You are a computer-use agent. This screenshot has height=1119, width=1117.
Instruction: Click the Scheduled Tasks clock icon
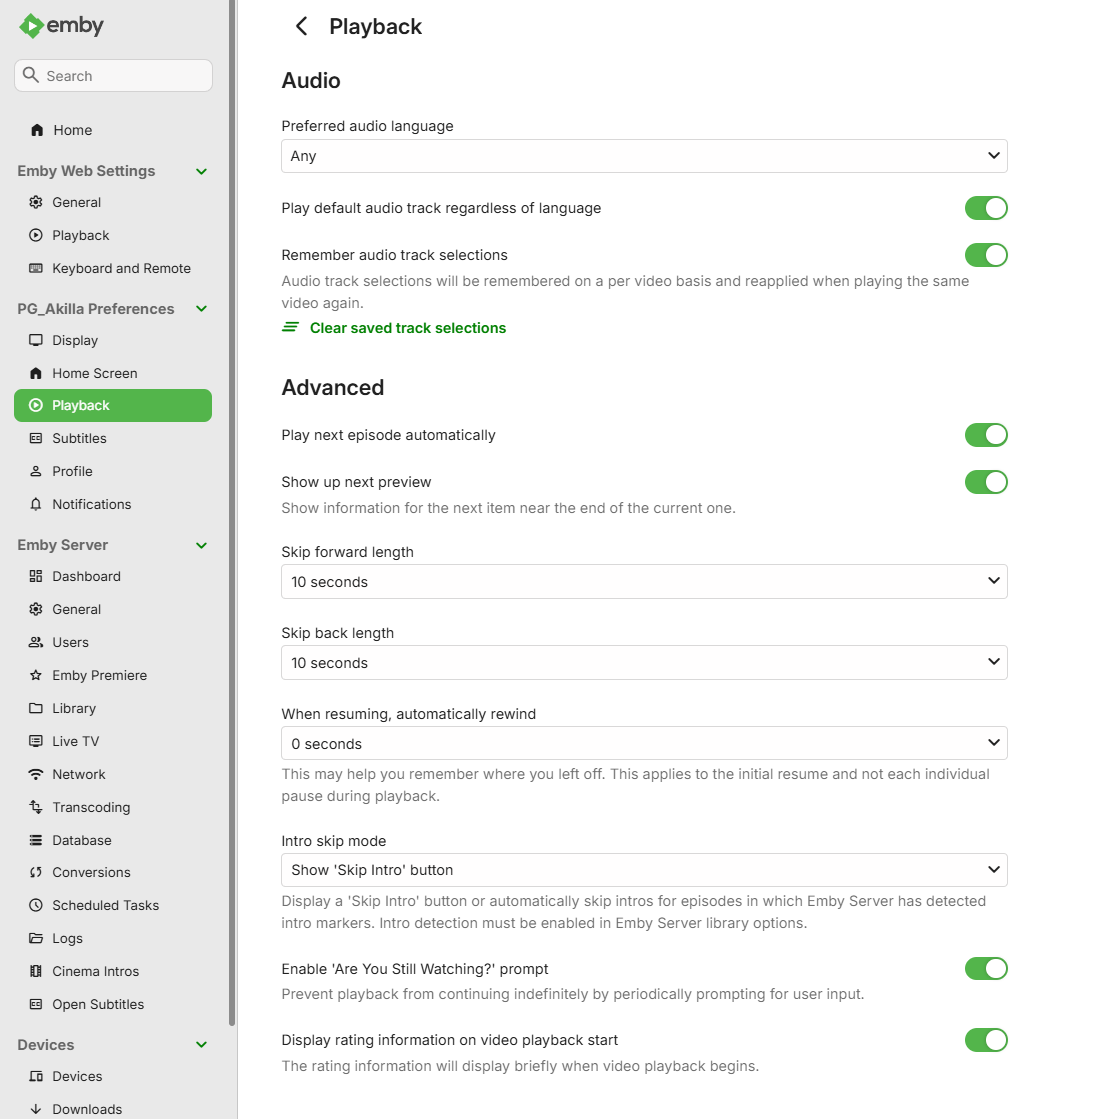pos(36,905)
